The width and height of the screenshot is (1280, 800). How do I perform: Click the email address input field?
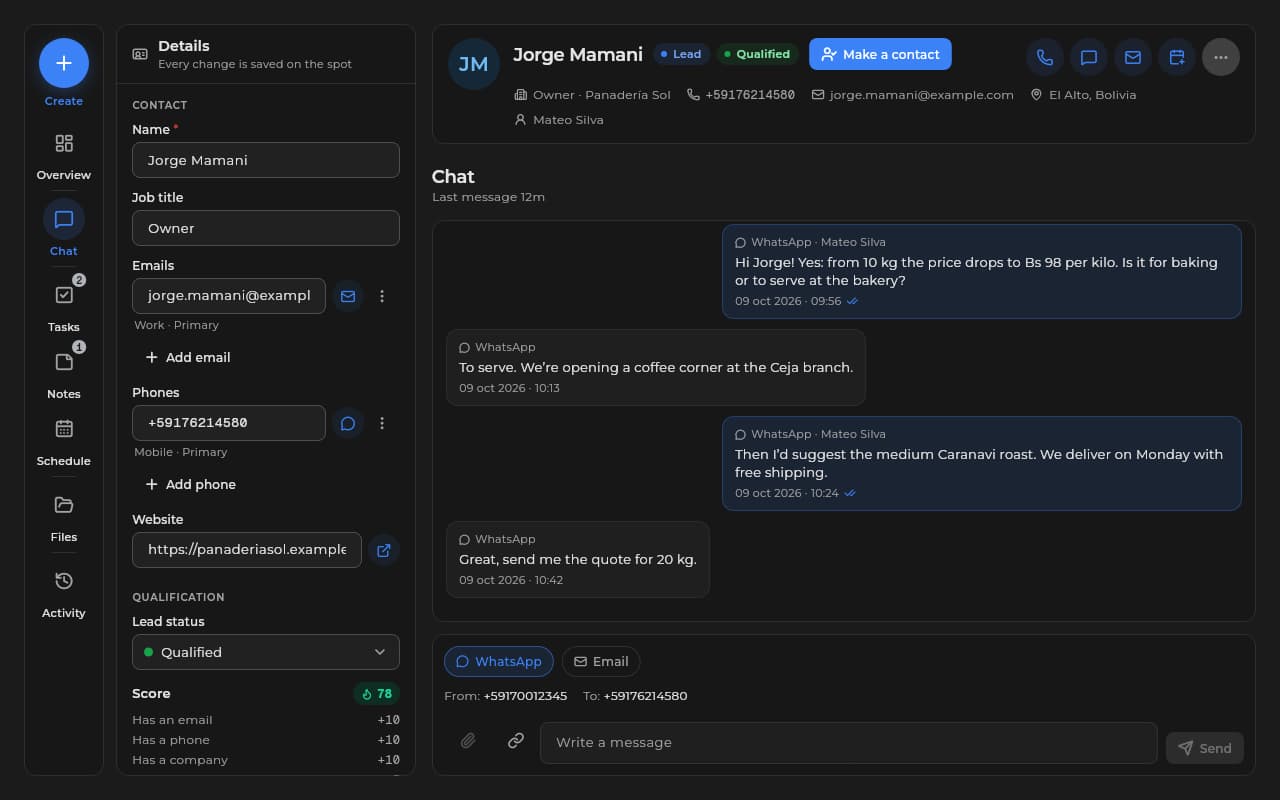pos(229,296)
